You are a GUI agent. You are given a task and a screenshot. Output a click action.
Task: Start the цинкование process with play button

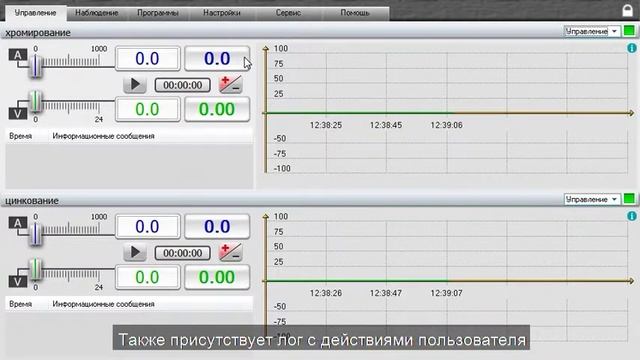point(135,253)
